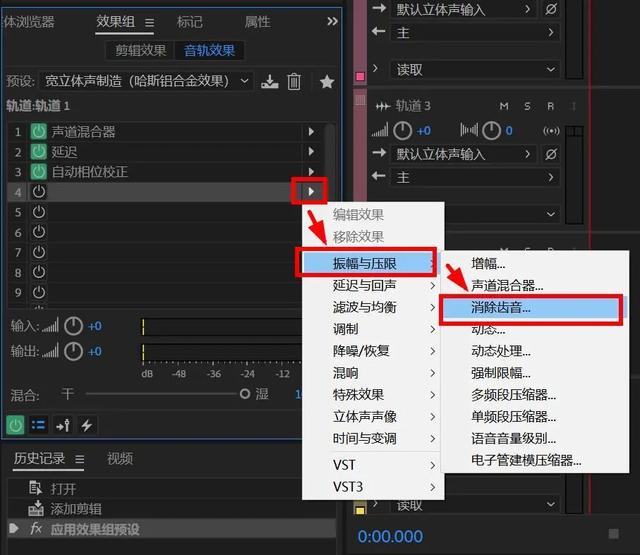Toggle power button of slot 8
The height and width of the screenshot is (555, 640).
coord(39,272)
